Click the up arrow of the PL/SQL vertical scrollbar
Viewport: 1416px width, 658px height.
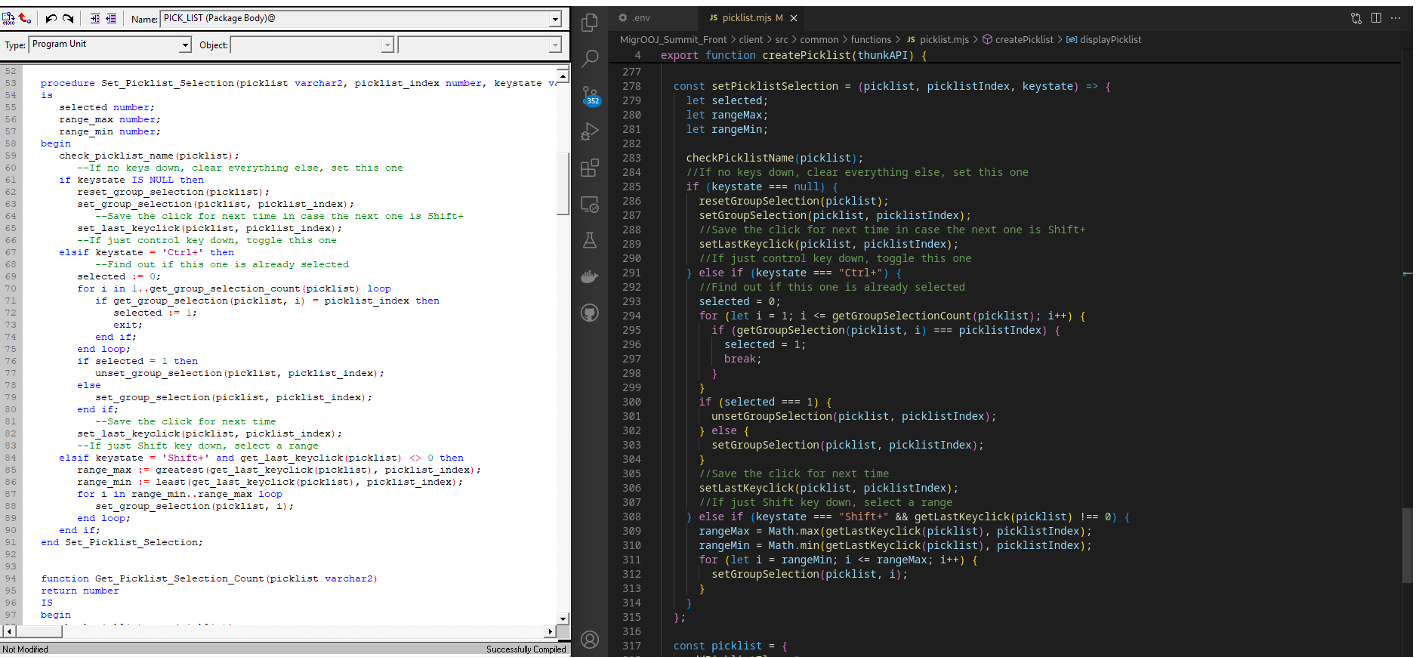[563, 75]
